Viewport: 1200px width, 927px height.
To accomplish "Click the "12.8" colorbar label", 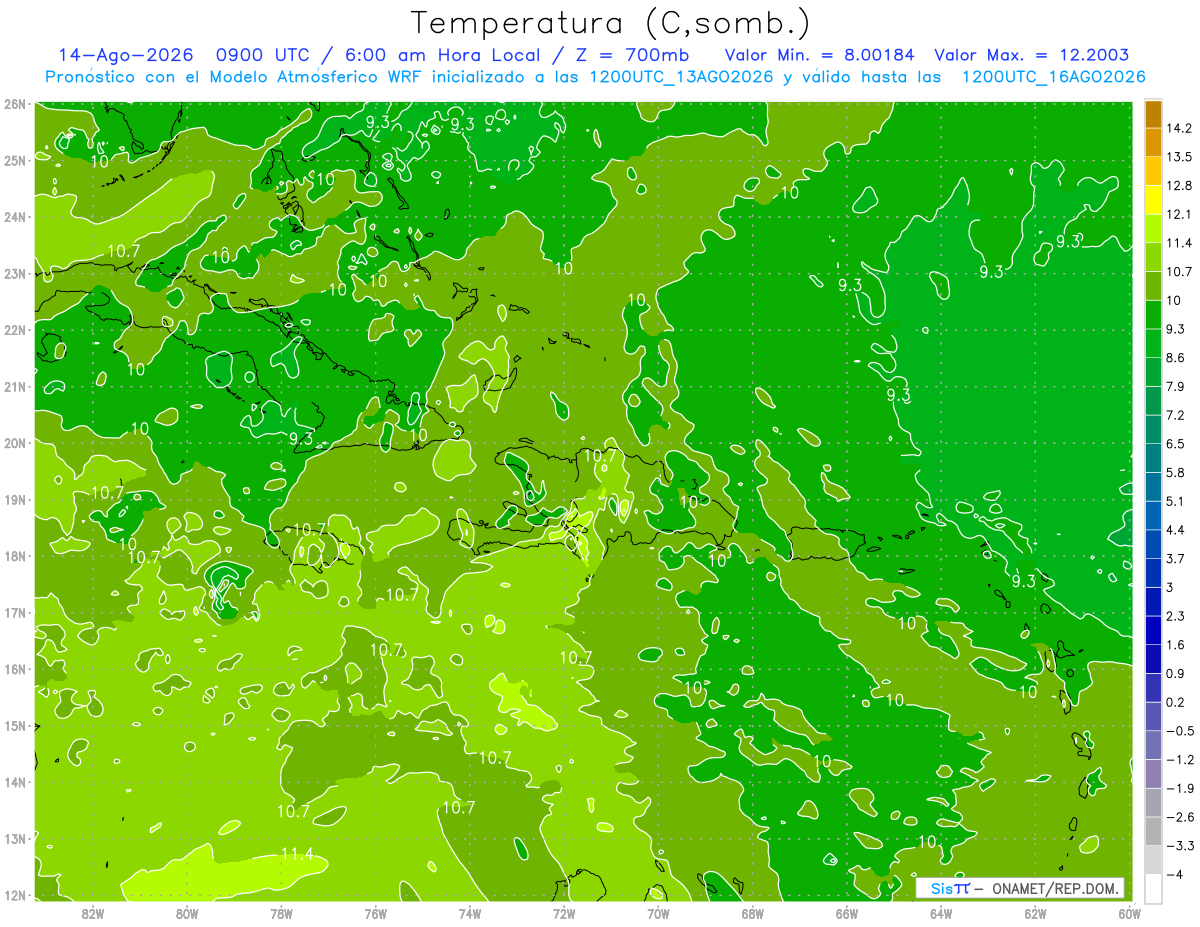I will pos(1180,186).
